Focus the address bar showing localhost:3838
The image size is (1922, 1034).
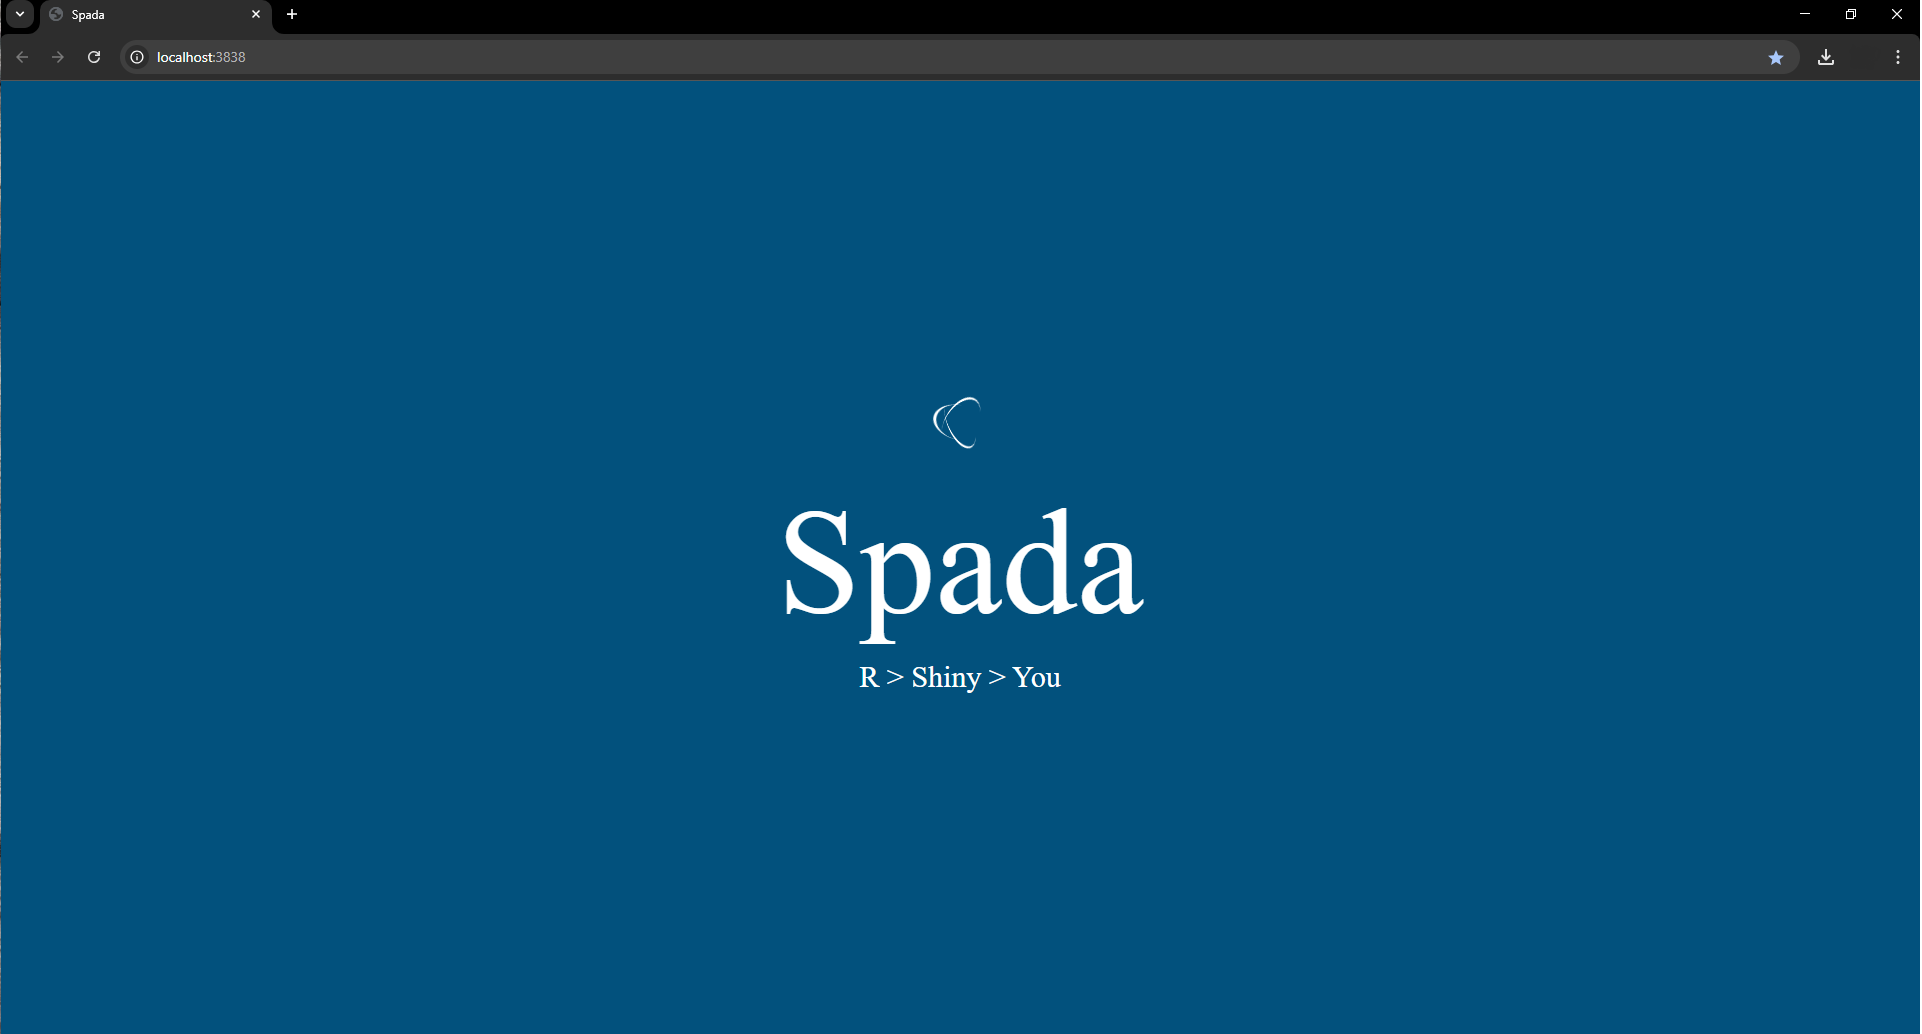900,57
